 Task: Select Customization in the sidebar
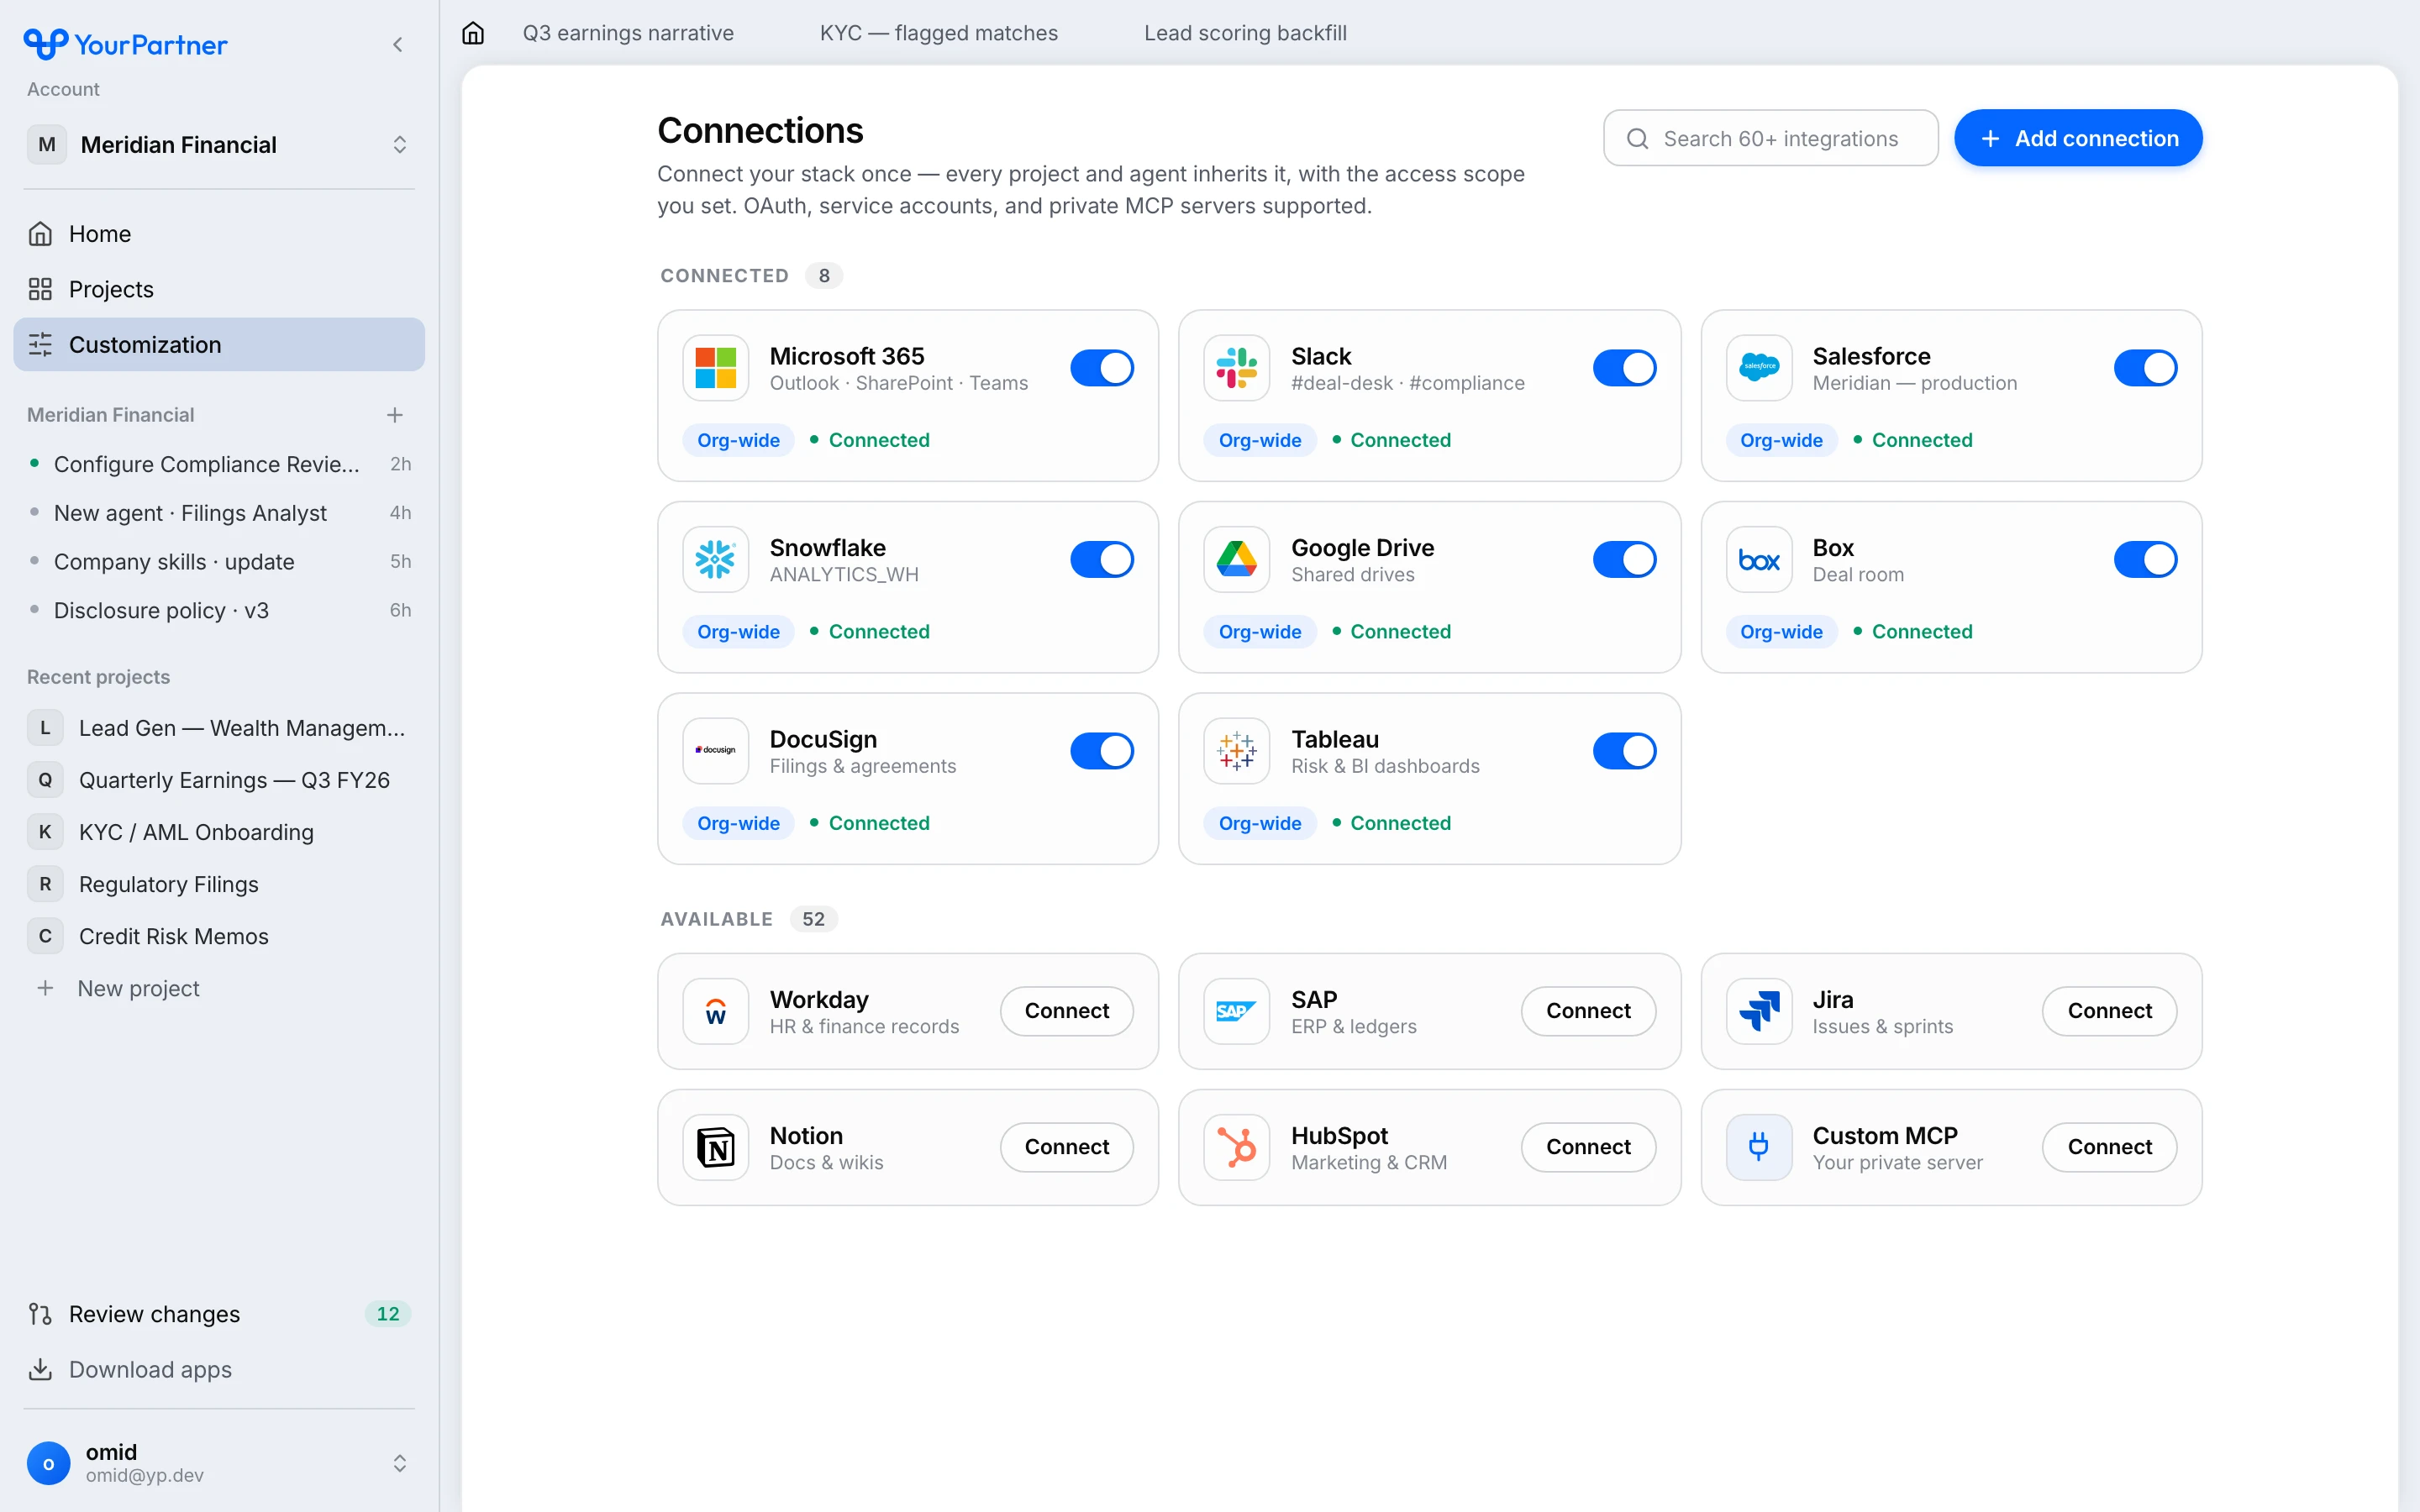click(219, 345)
